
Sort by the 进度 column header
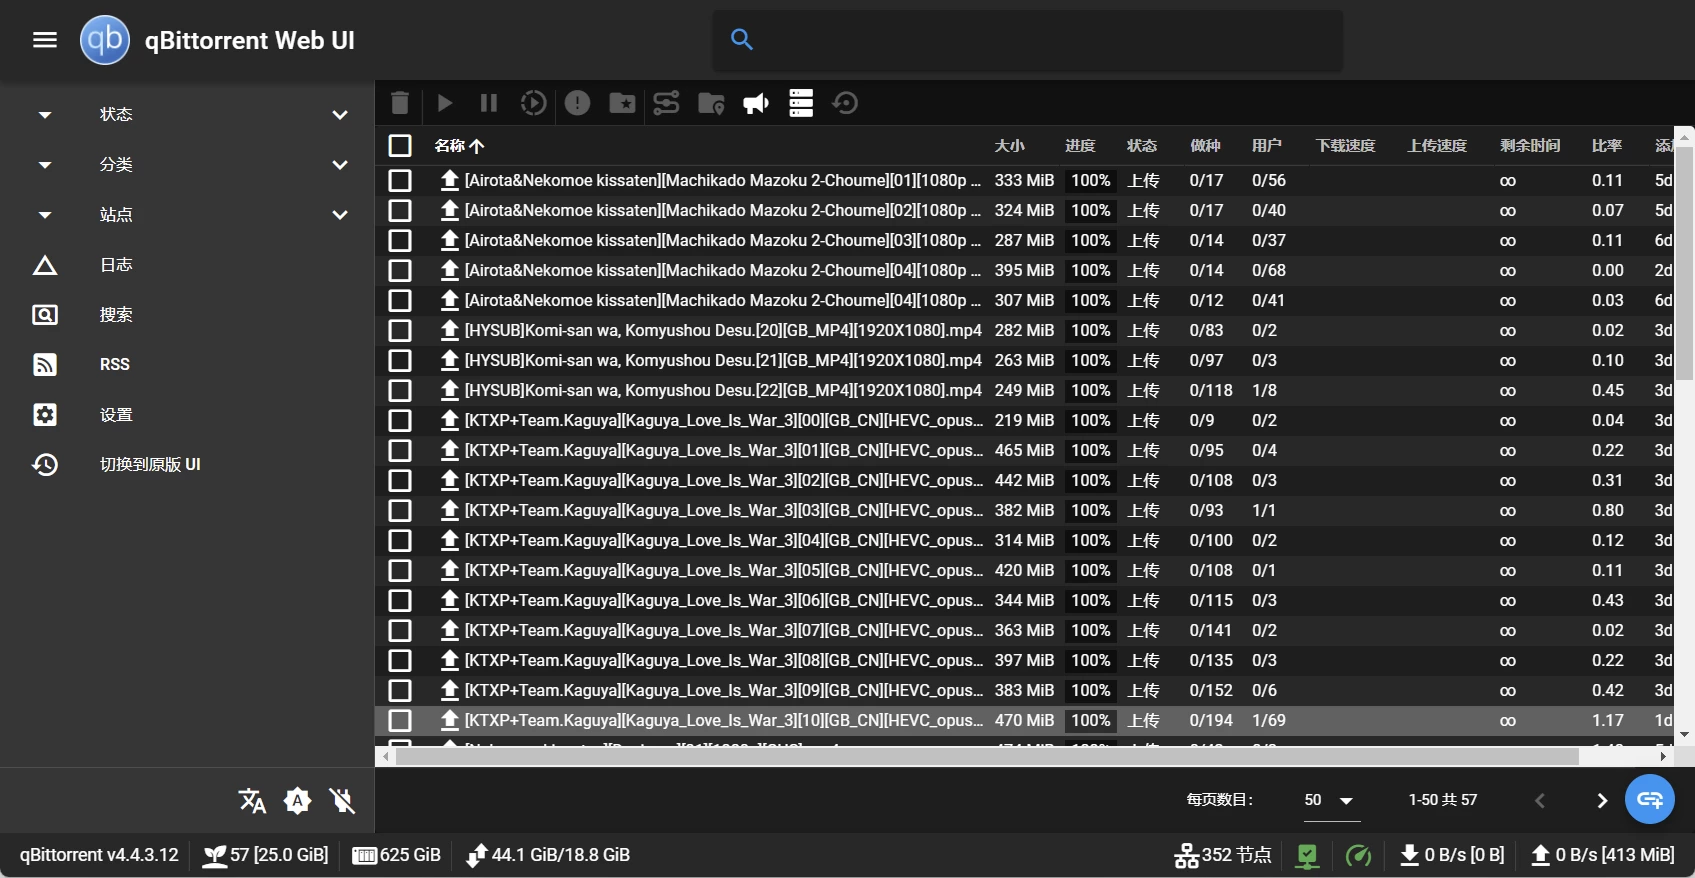pos(1080,146)
